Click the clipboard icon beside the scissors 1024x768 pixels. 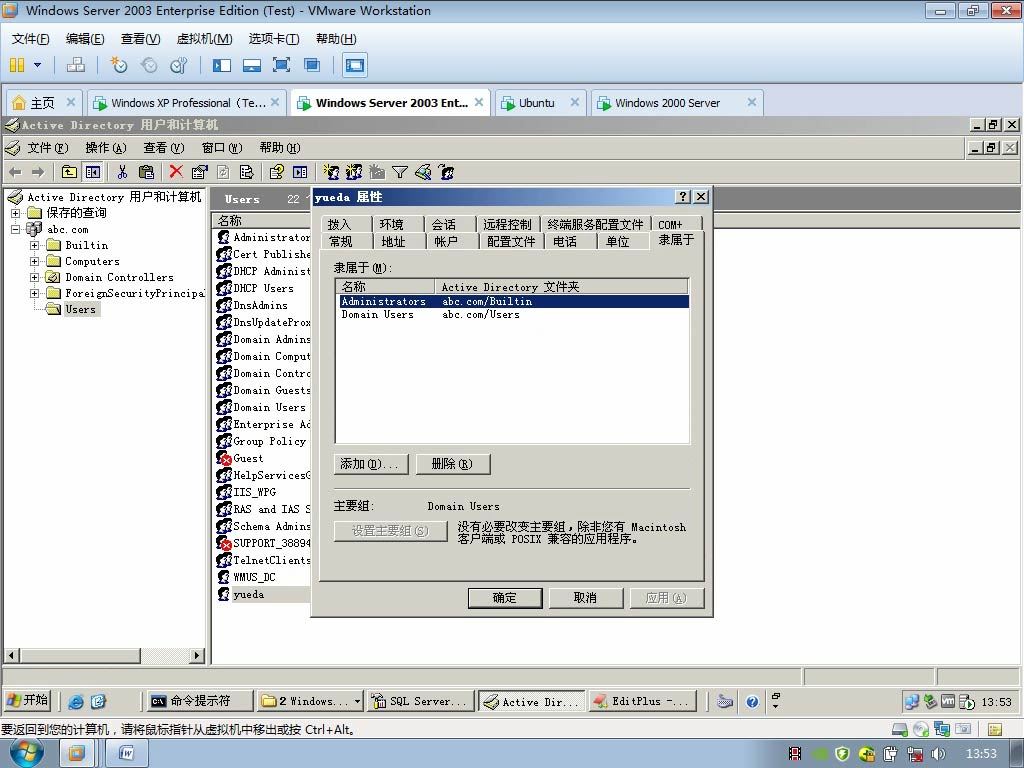point(146,172)
